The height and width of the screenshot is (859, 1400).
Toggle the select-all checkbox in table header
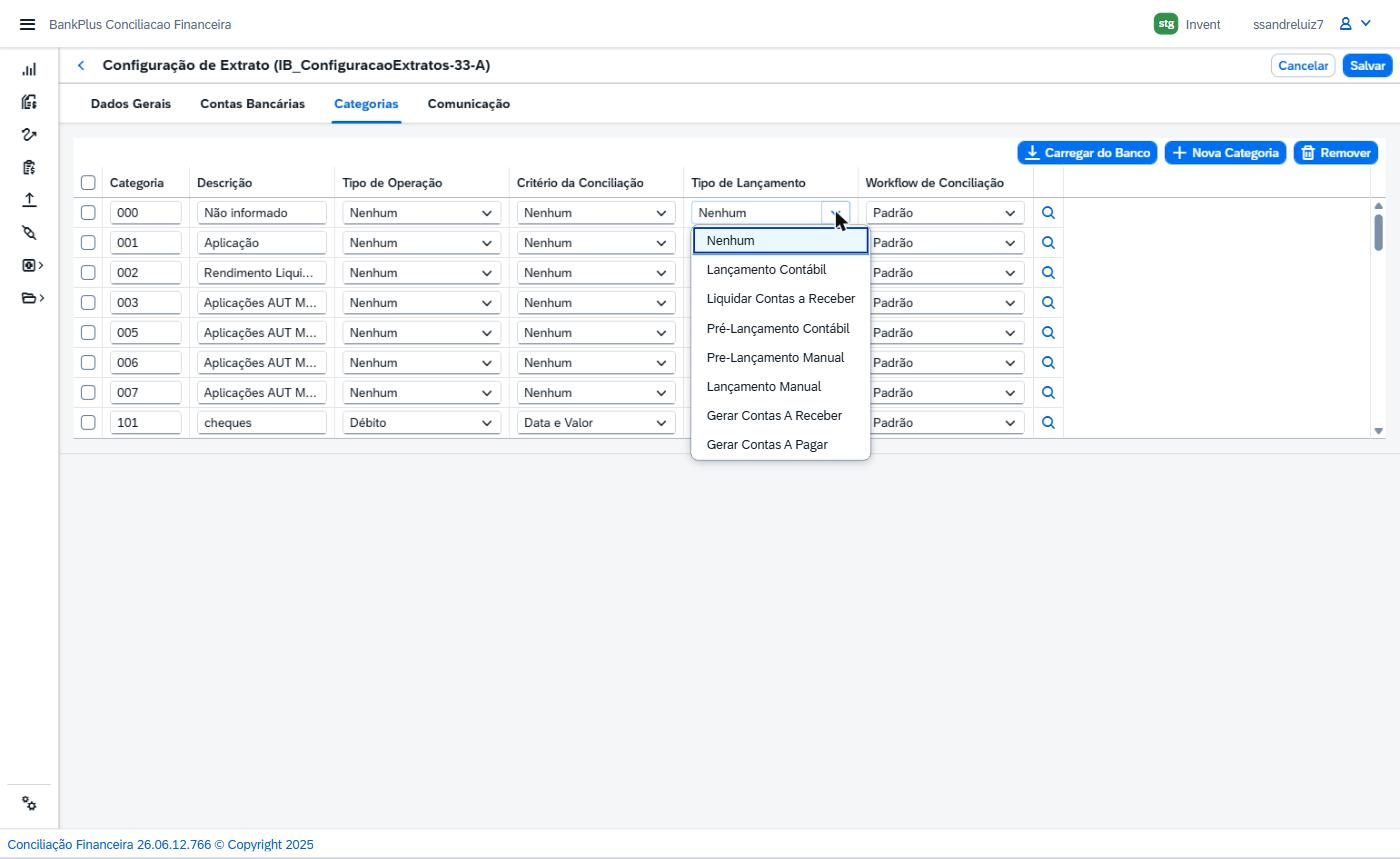coord(88,182)
